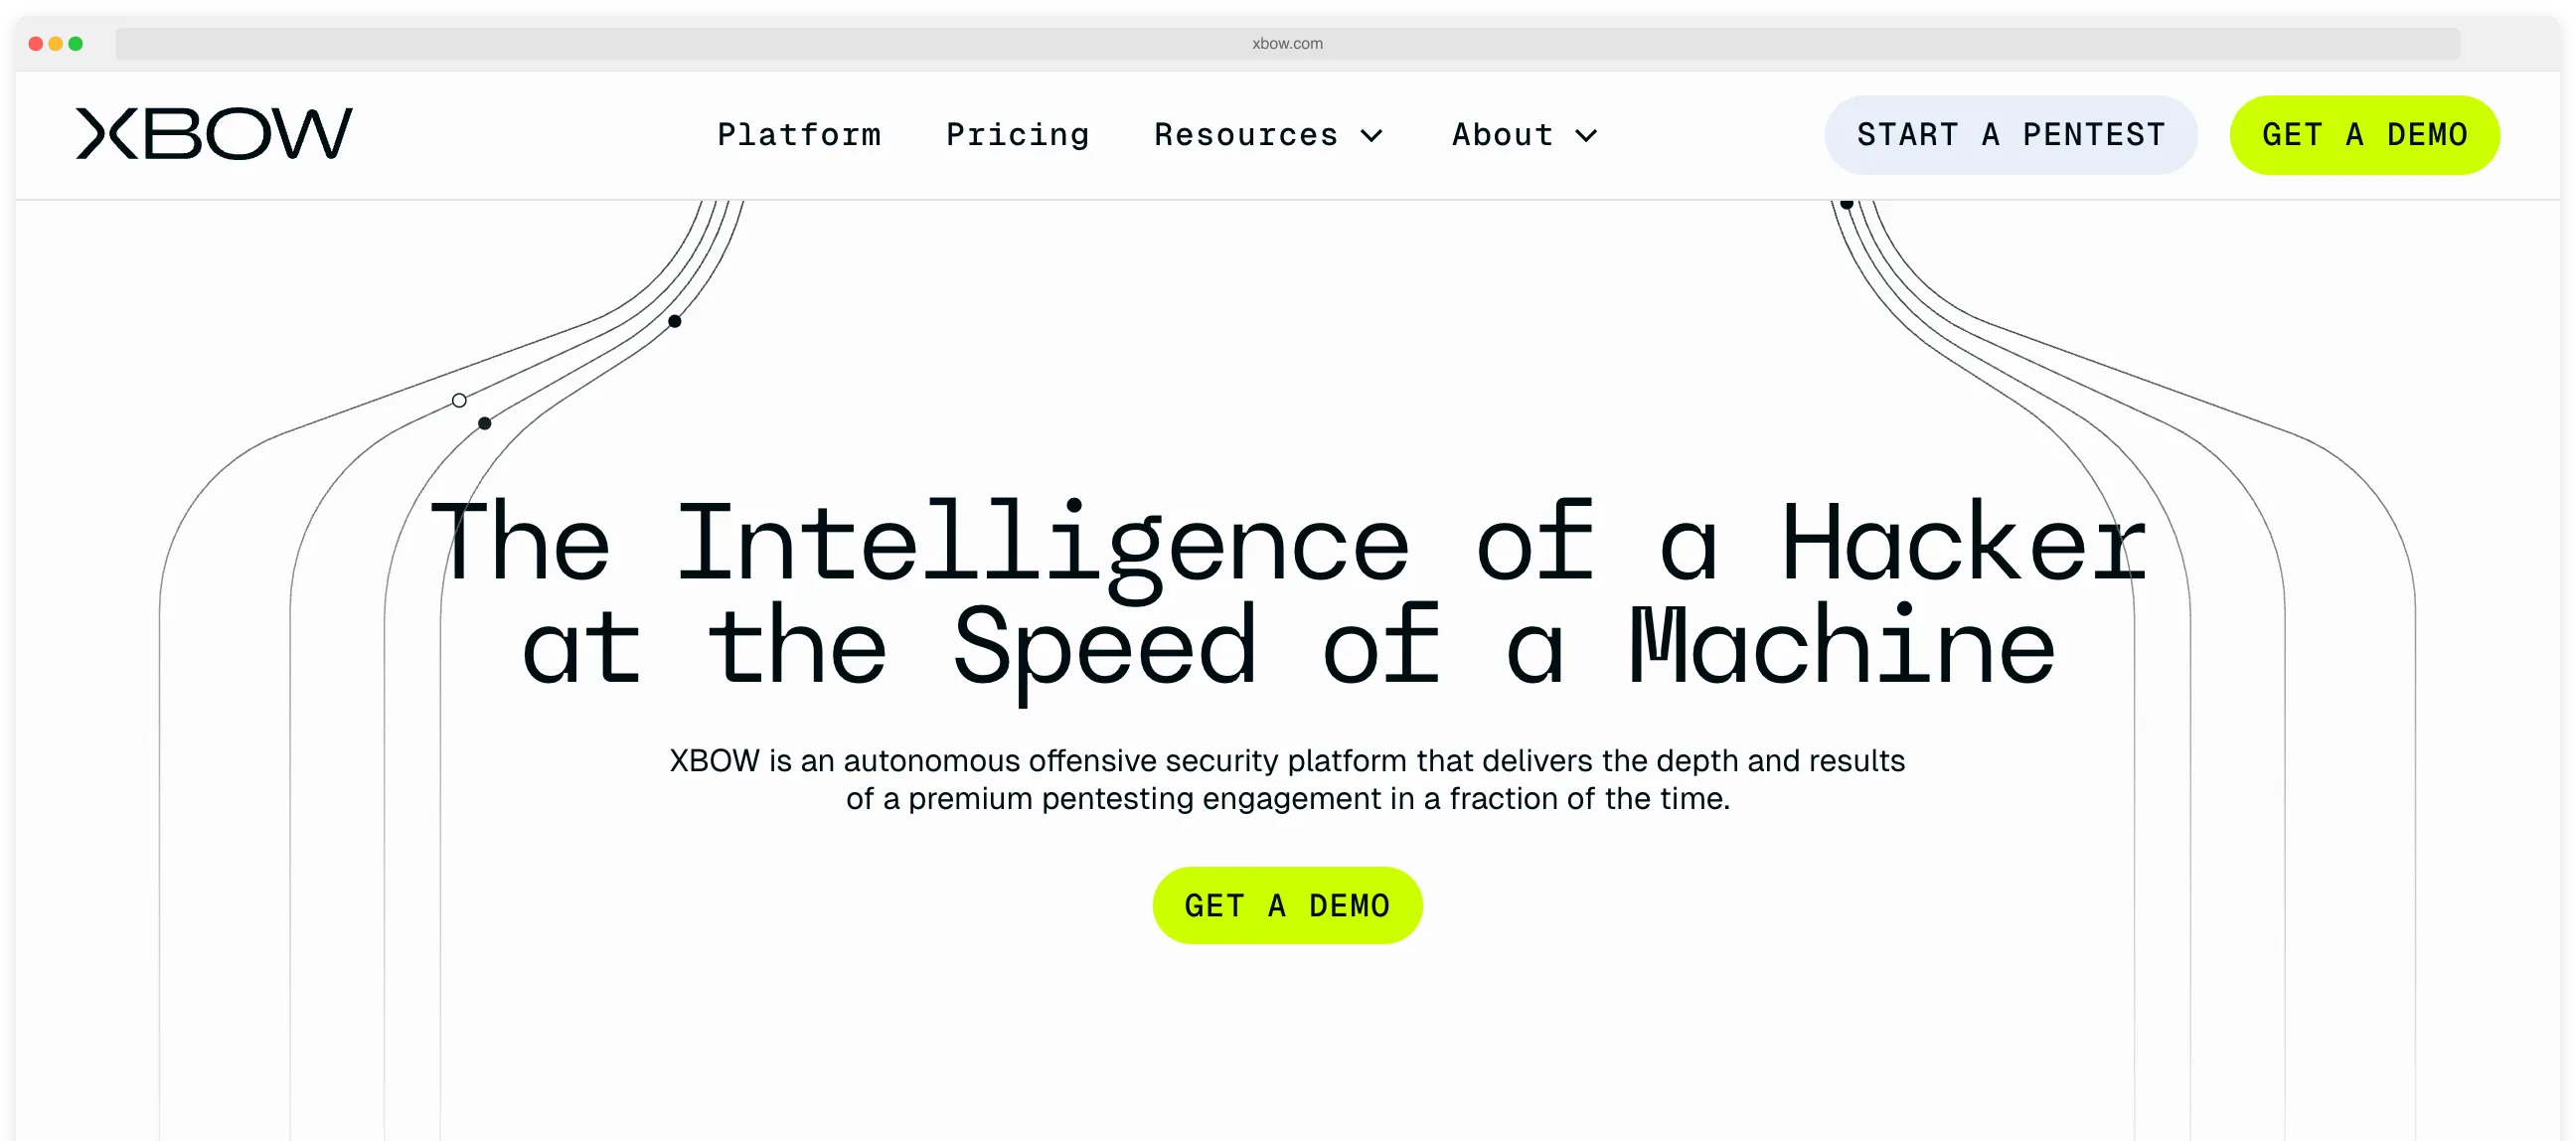Click the yellow minimize traffic light
The image size is (2576, 1141).
(56, 43)
